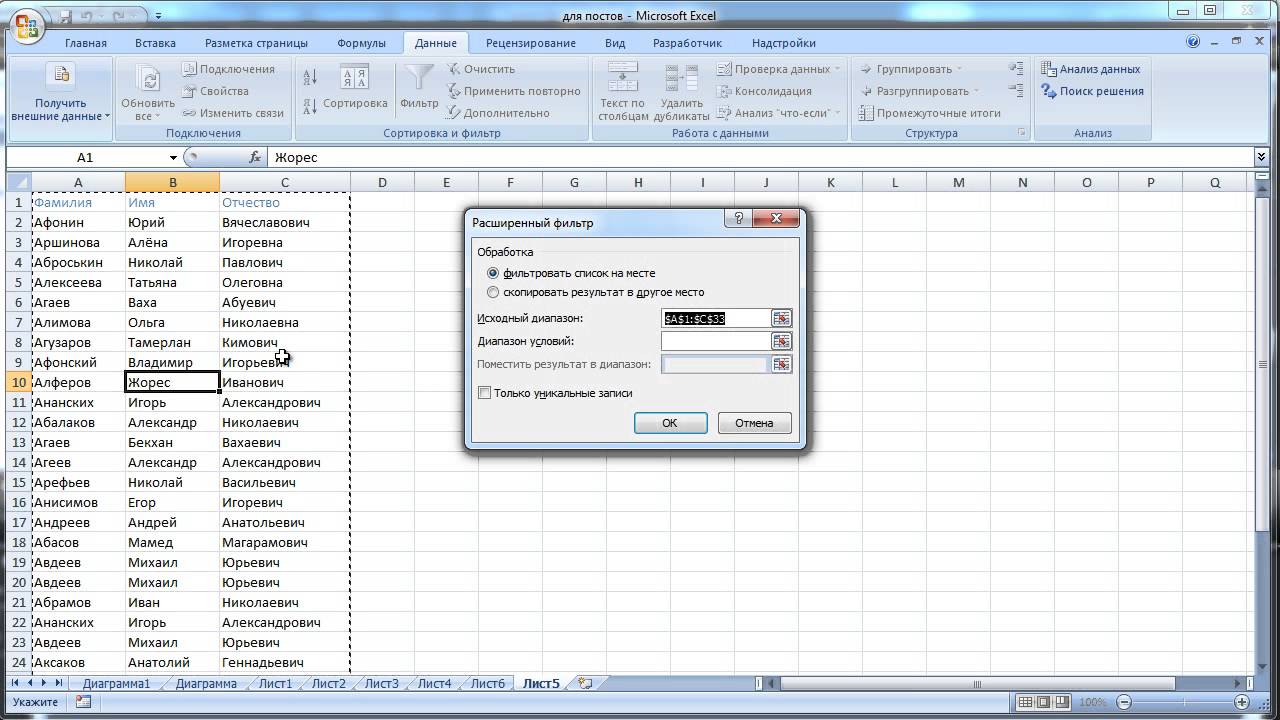This screenshot has height=720, width=1280.
Task: Click Remove Duplicates icon
Action: pos(682,77)
